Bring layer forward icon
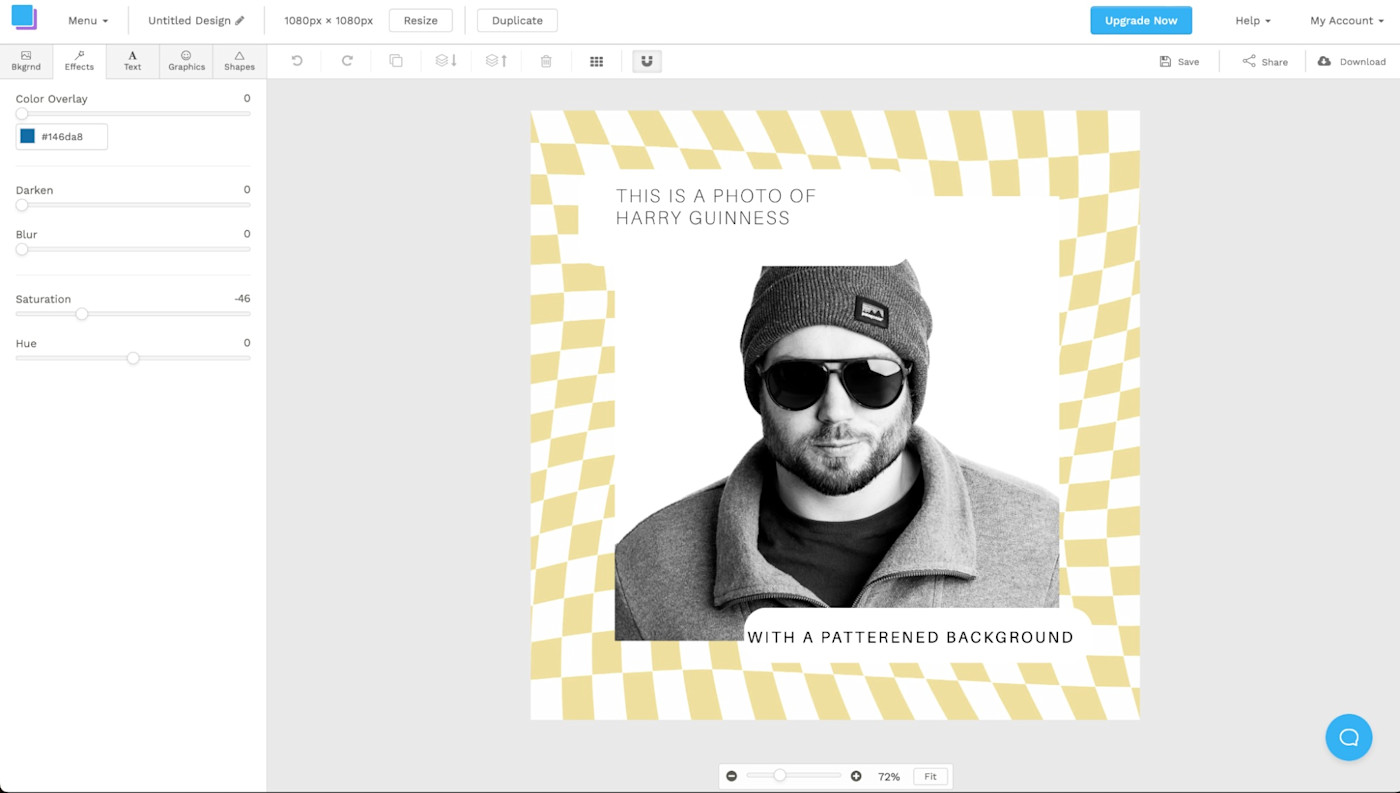This screenshot has width=1400, height=793. pyautogui.click(x=496, y=61)
